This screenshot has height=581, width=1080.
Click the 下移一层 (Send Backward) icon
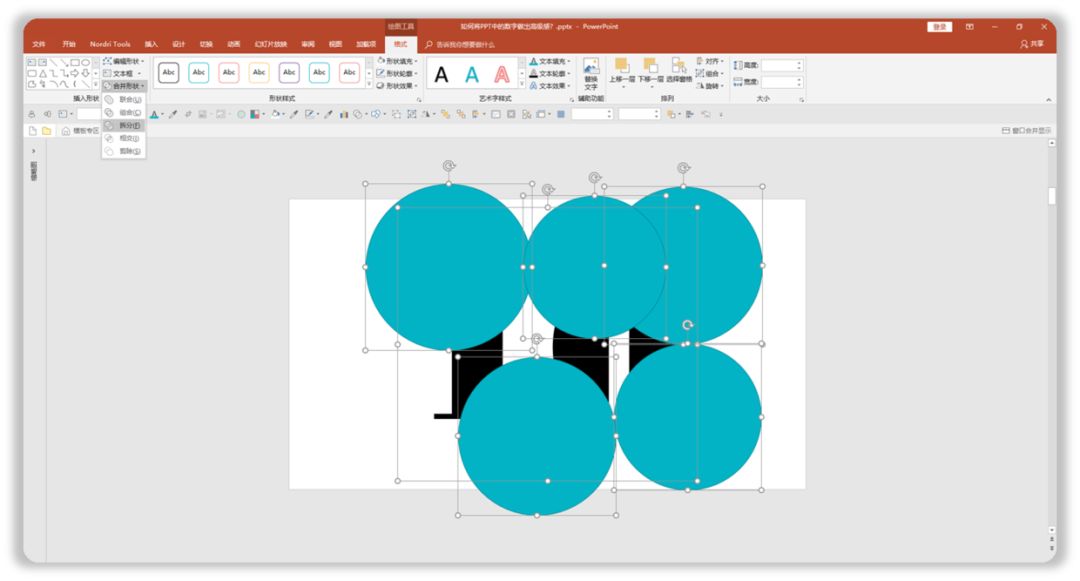point(650,66)
